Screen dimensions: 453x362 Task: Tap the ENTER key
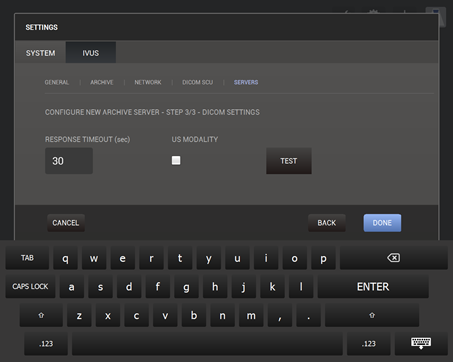(373, 286)
